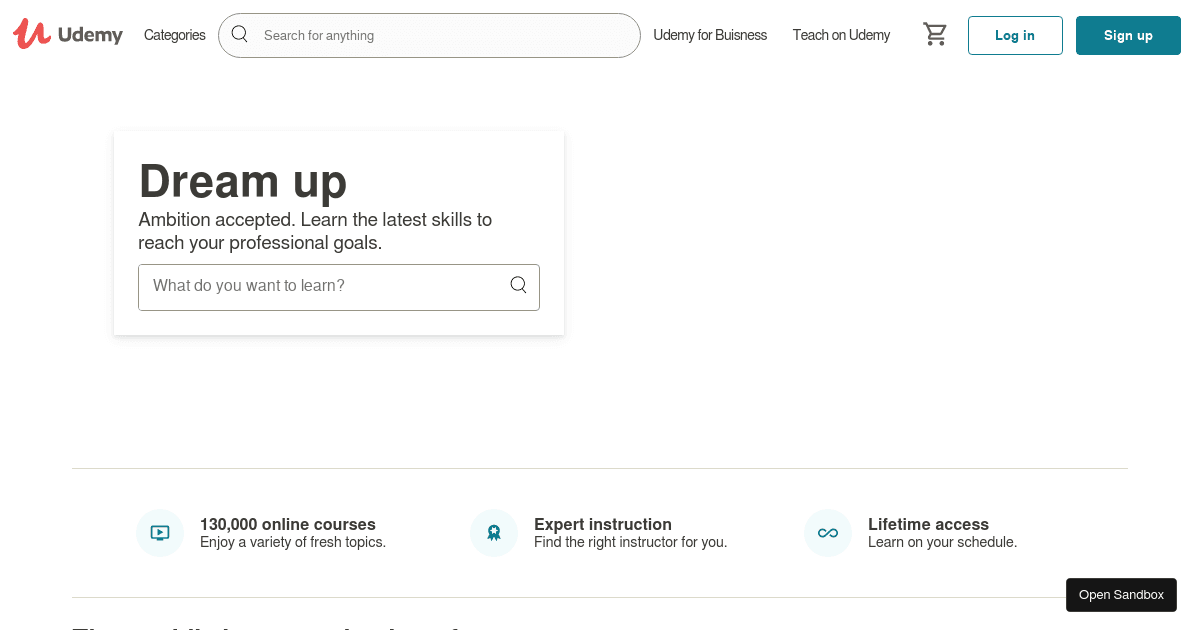Screen dimensions: 1200x630
Task: Click the award ribbon icon beside Expert instruction
Action: click(494, 532)
